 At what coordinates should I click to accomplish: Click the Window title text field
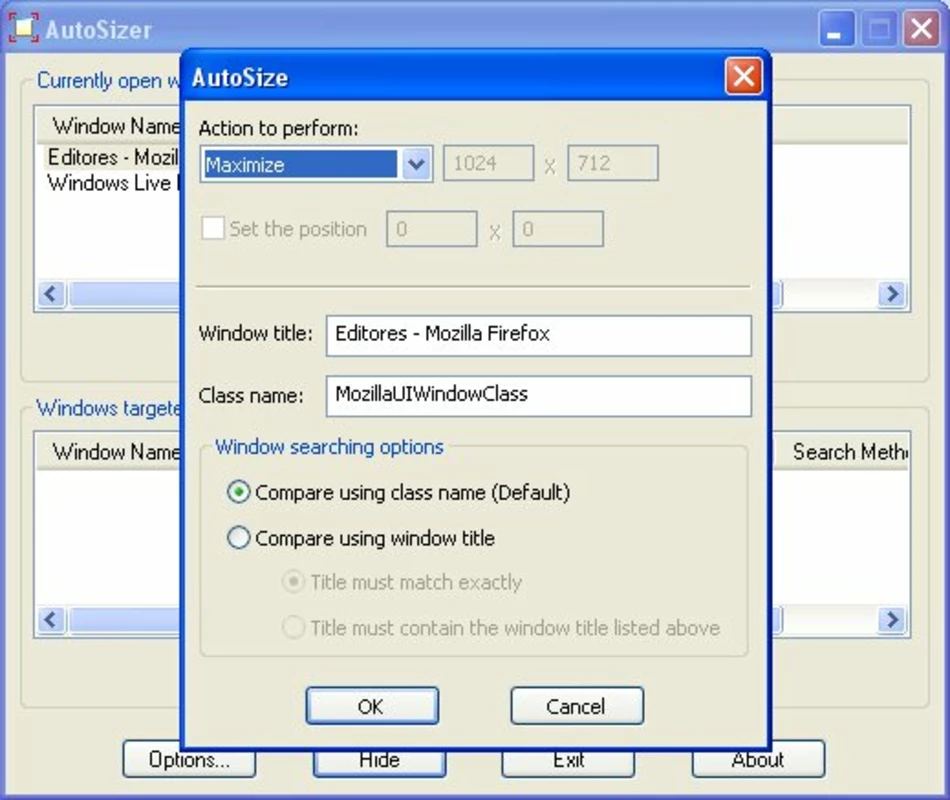pos(539,335)
